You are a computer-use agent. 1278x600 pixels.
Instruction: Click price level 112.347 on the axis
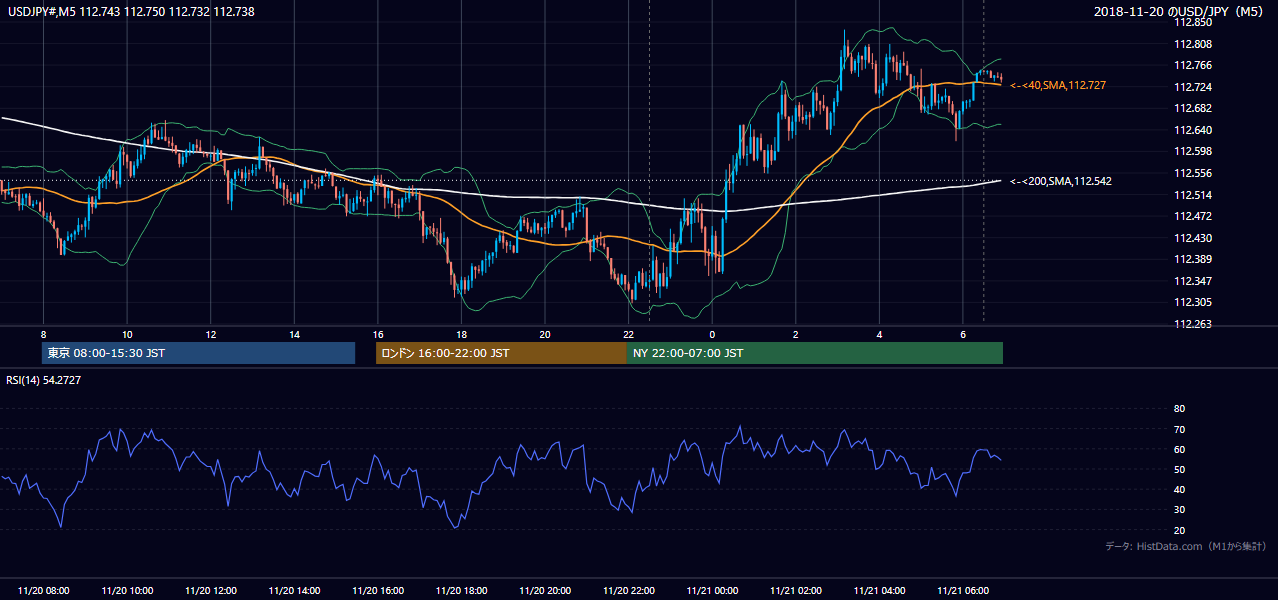(1193, 281)
